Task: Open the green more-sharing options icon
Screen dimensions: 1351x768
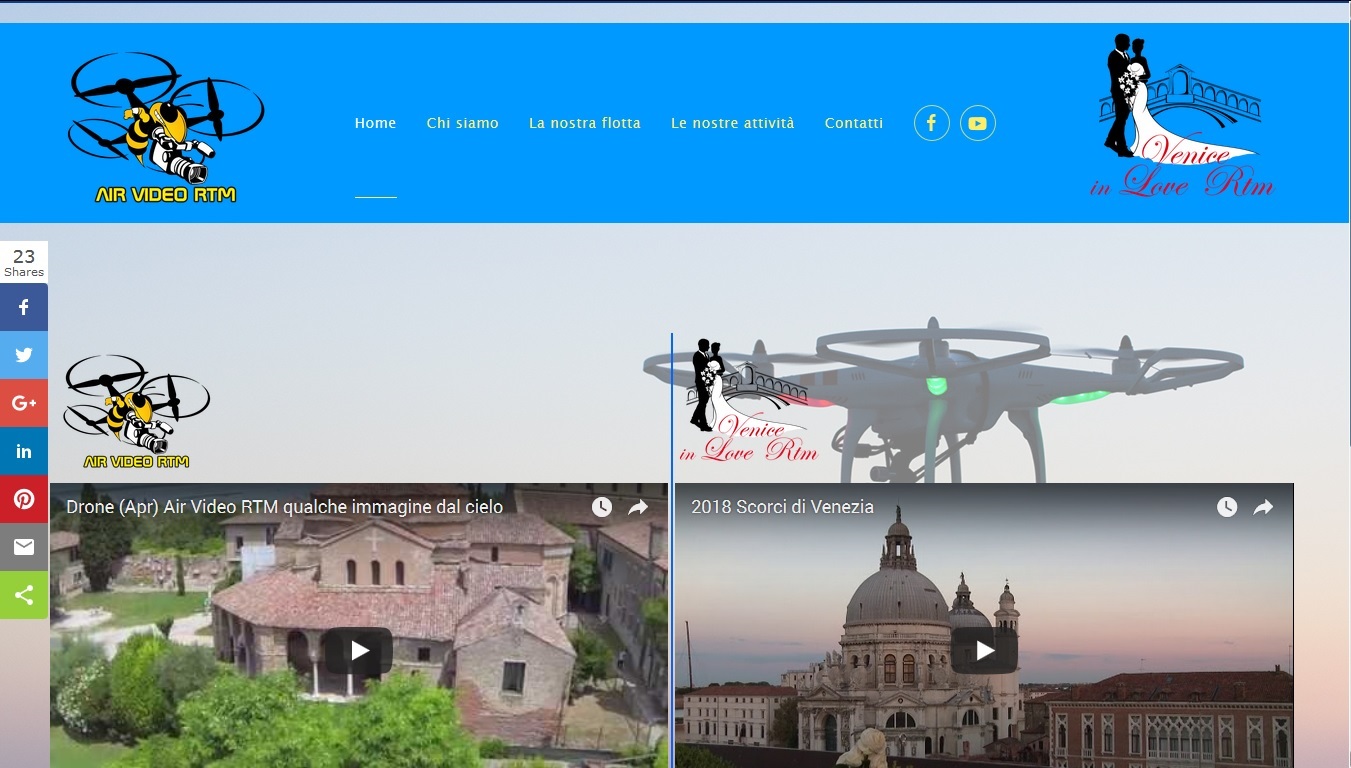Action: [24, 595]
